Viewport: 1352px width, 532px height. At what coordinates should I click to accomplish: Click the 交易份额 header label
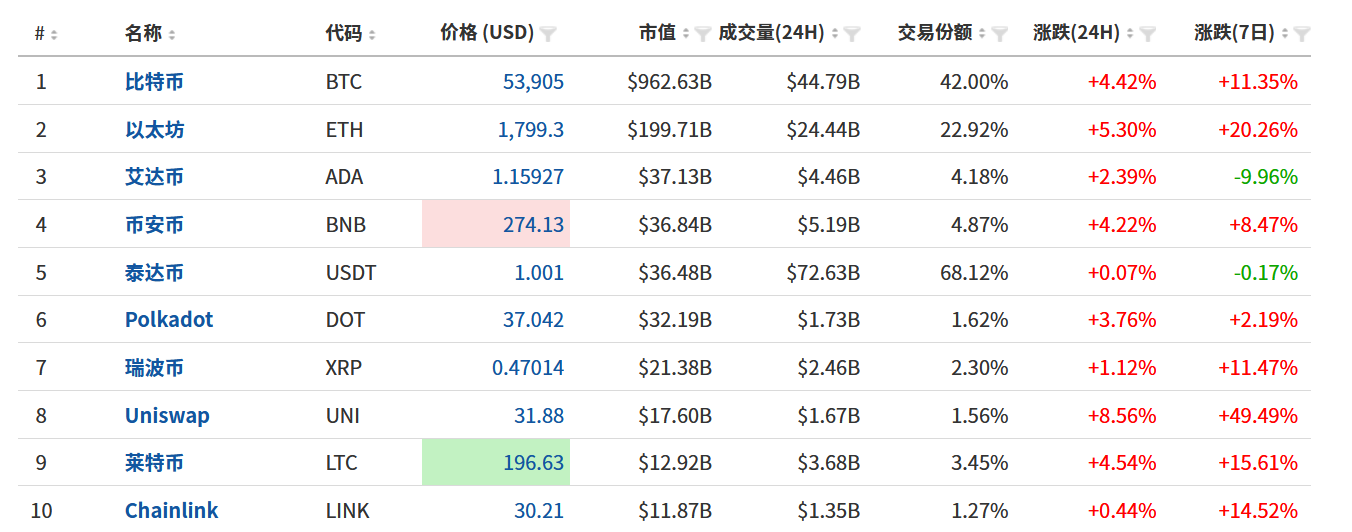point(935,33)
